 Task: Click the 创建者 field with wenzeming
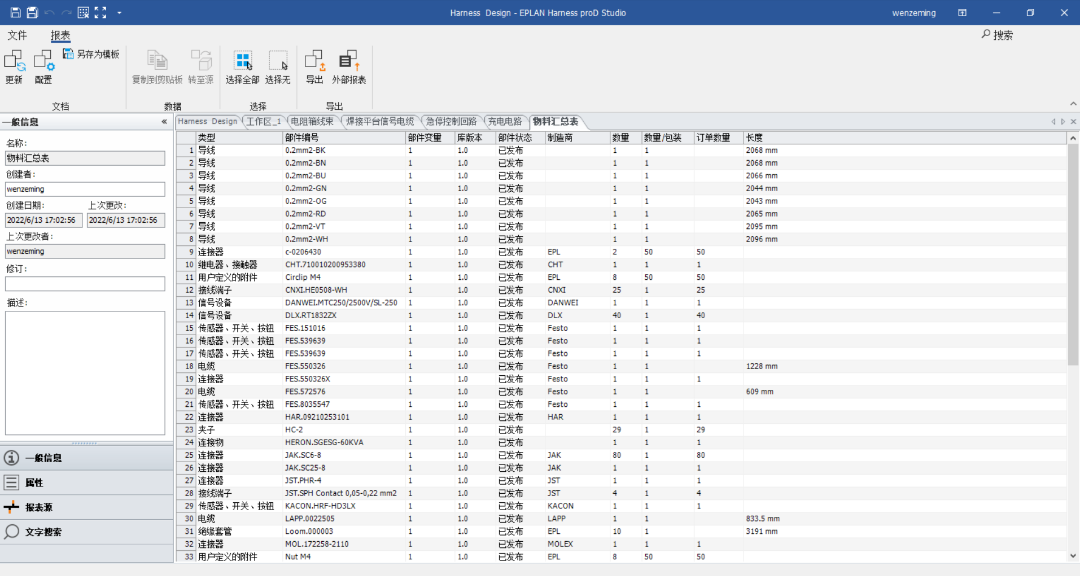85,189
